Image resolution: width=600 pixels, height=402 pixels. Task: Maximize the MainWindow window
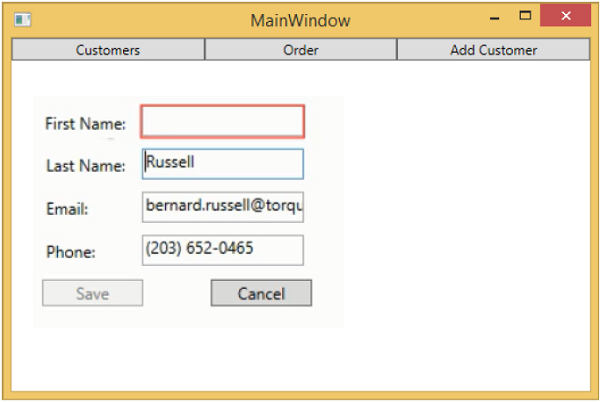tap(525, 16)
